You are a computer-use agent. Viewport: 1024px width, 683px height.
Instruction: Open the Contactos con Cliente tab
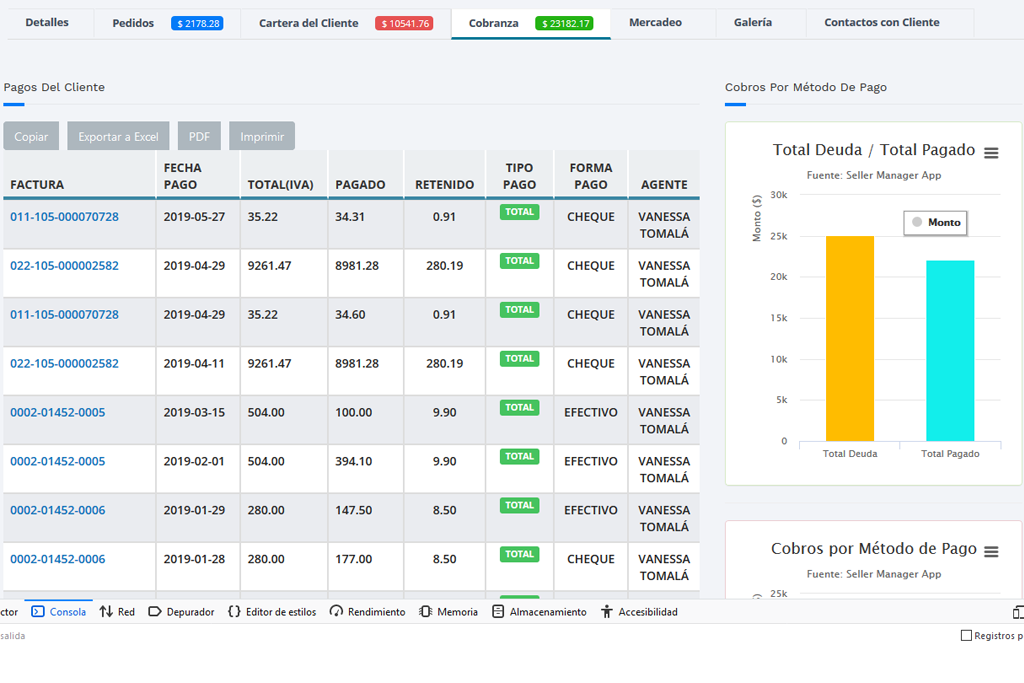coord(882,23)
